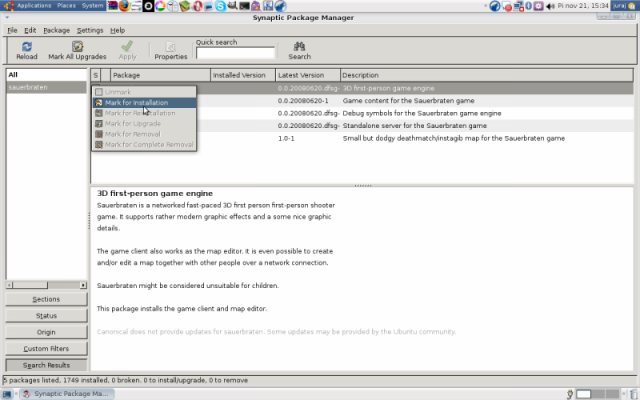Launch Pidgin from the top panel
The height and width of the screenshot is (400, 640).
[x=256, y=6]
